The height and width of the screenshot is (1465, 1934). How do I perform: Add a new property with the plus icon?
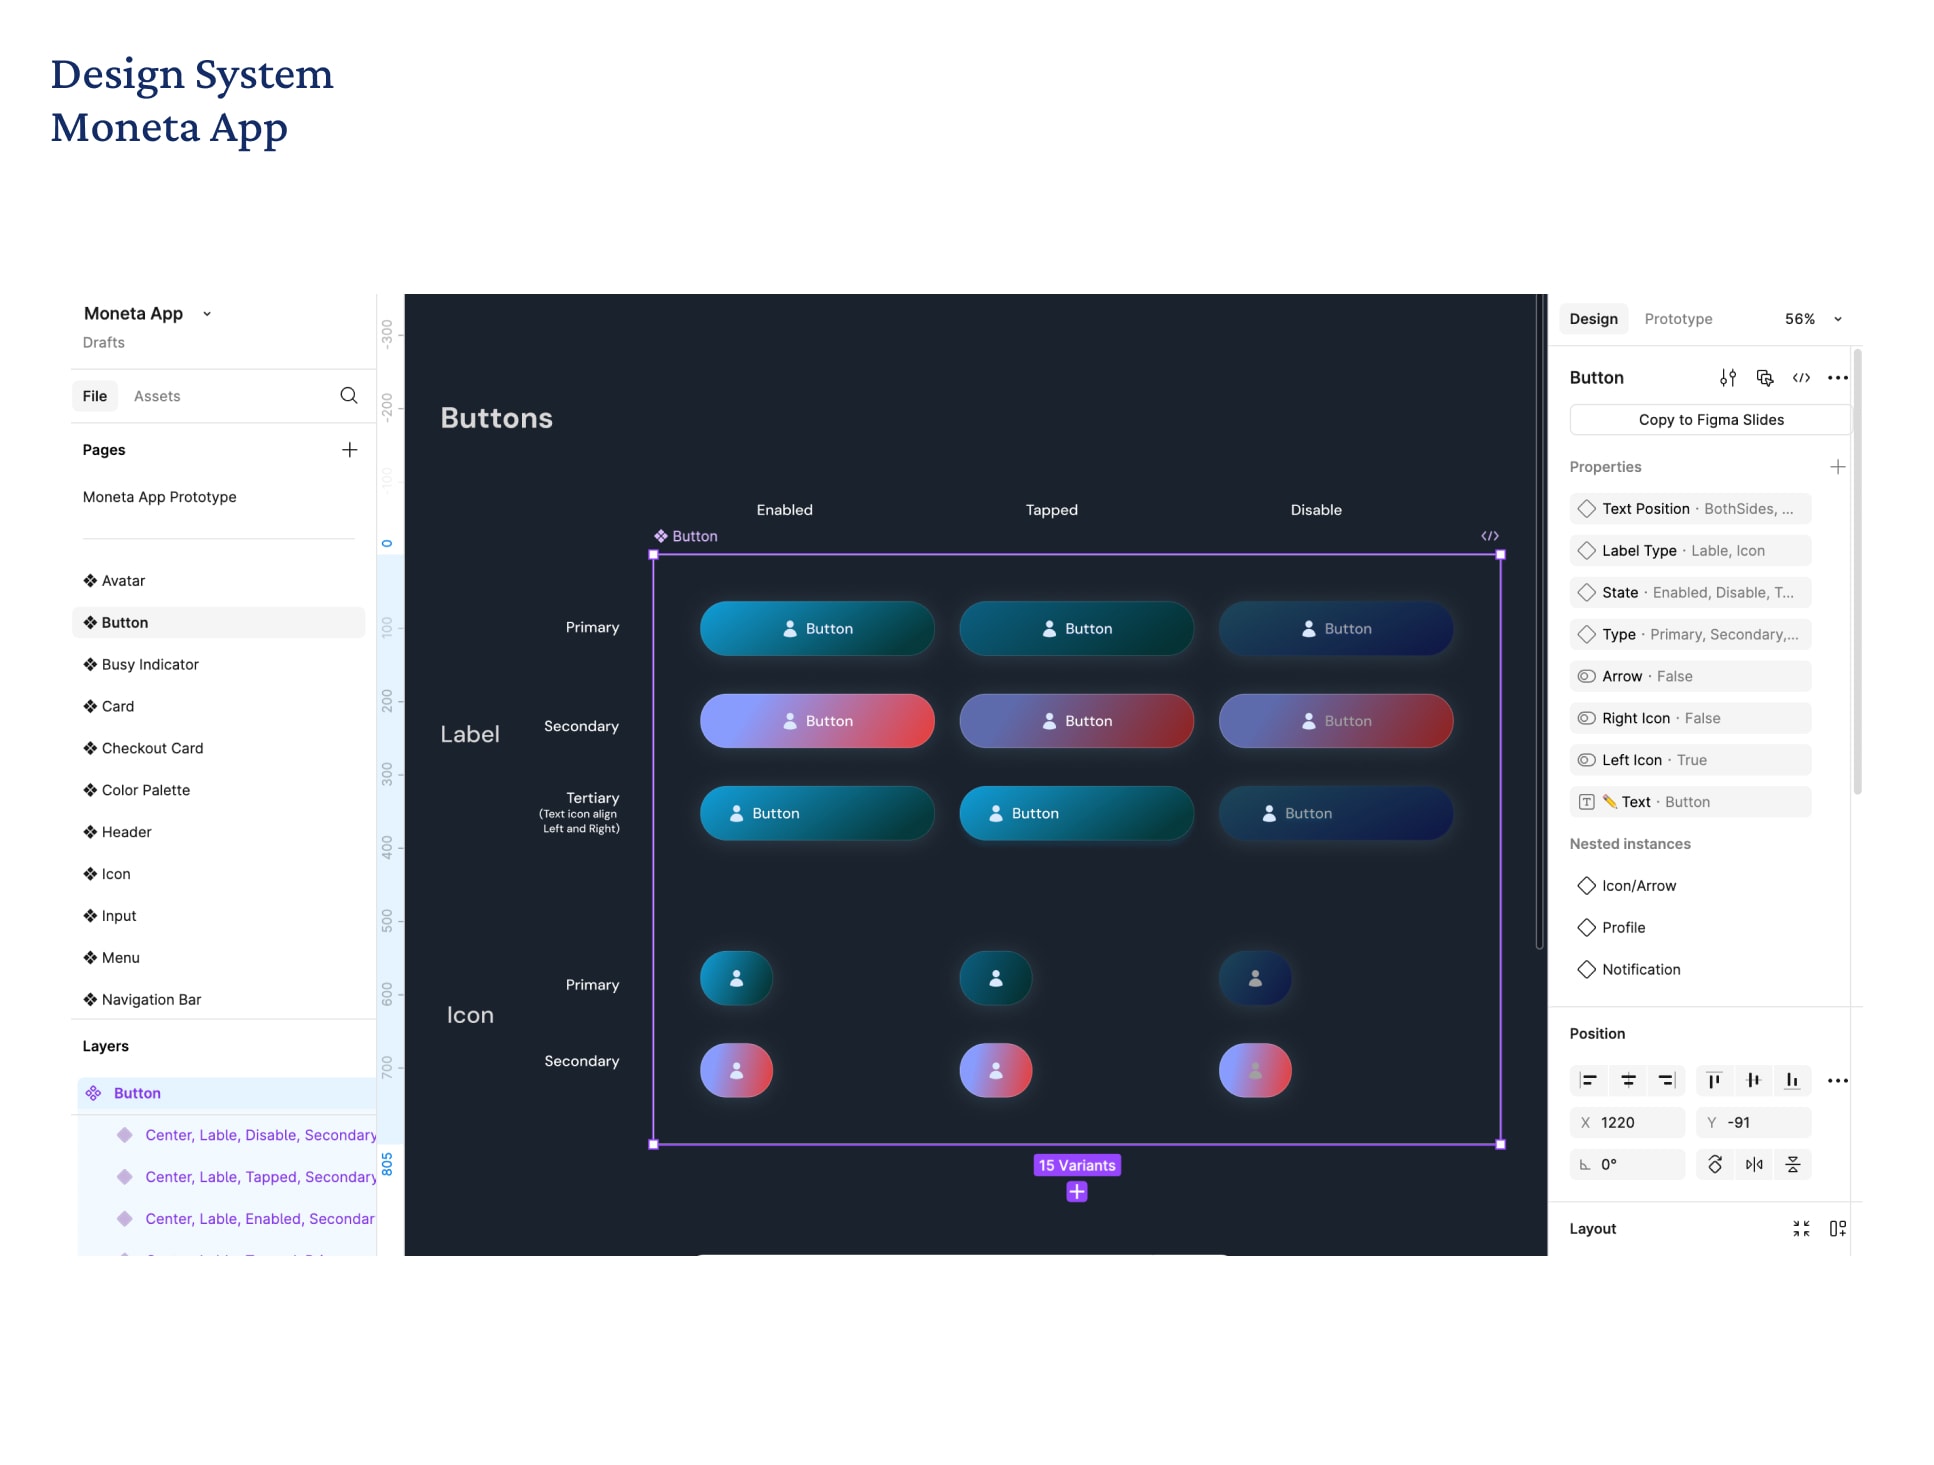click(1838, 467)
